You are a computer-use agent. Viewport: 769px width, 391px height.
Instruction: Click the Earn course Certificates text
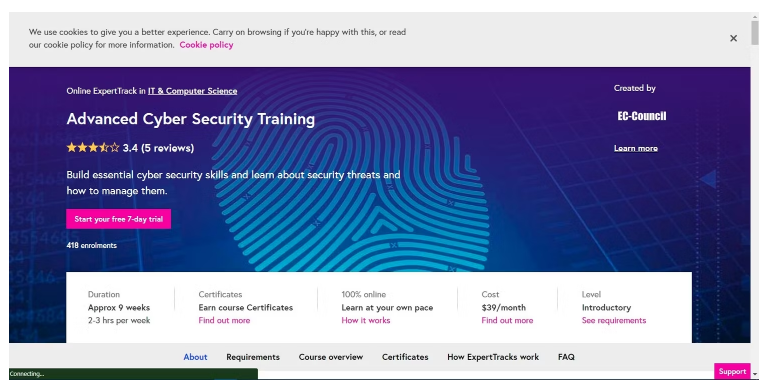[246, 308]
